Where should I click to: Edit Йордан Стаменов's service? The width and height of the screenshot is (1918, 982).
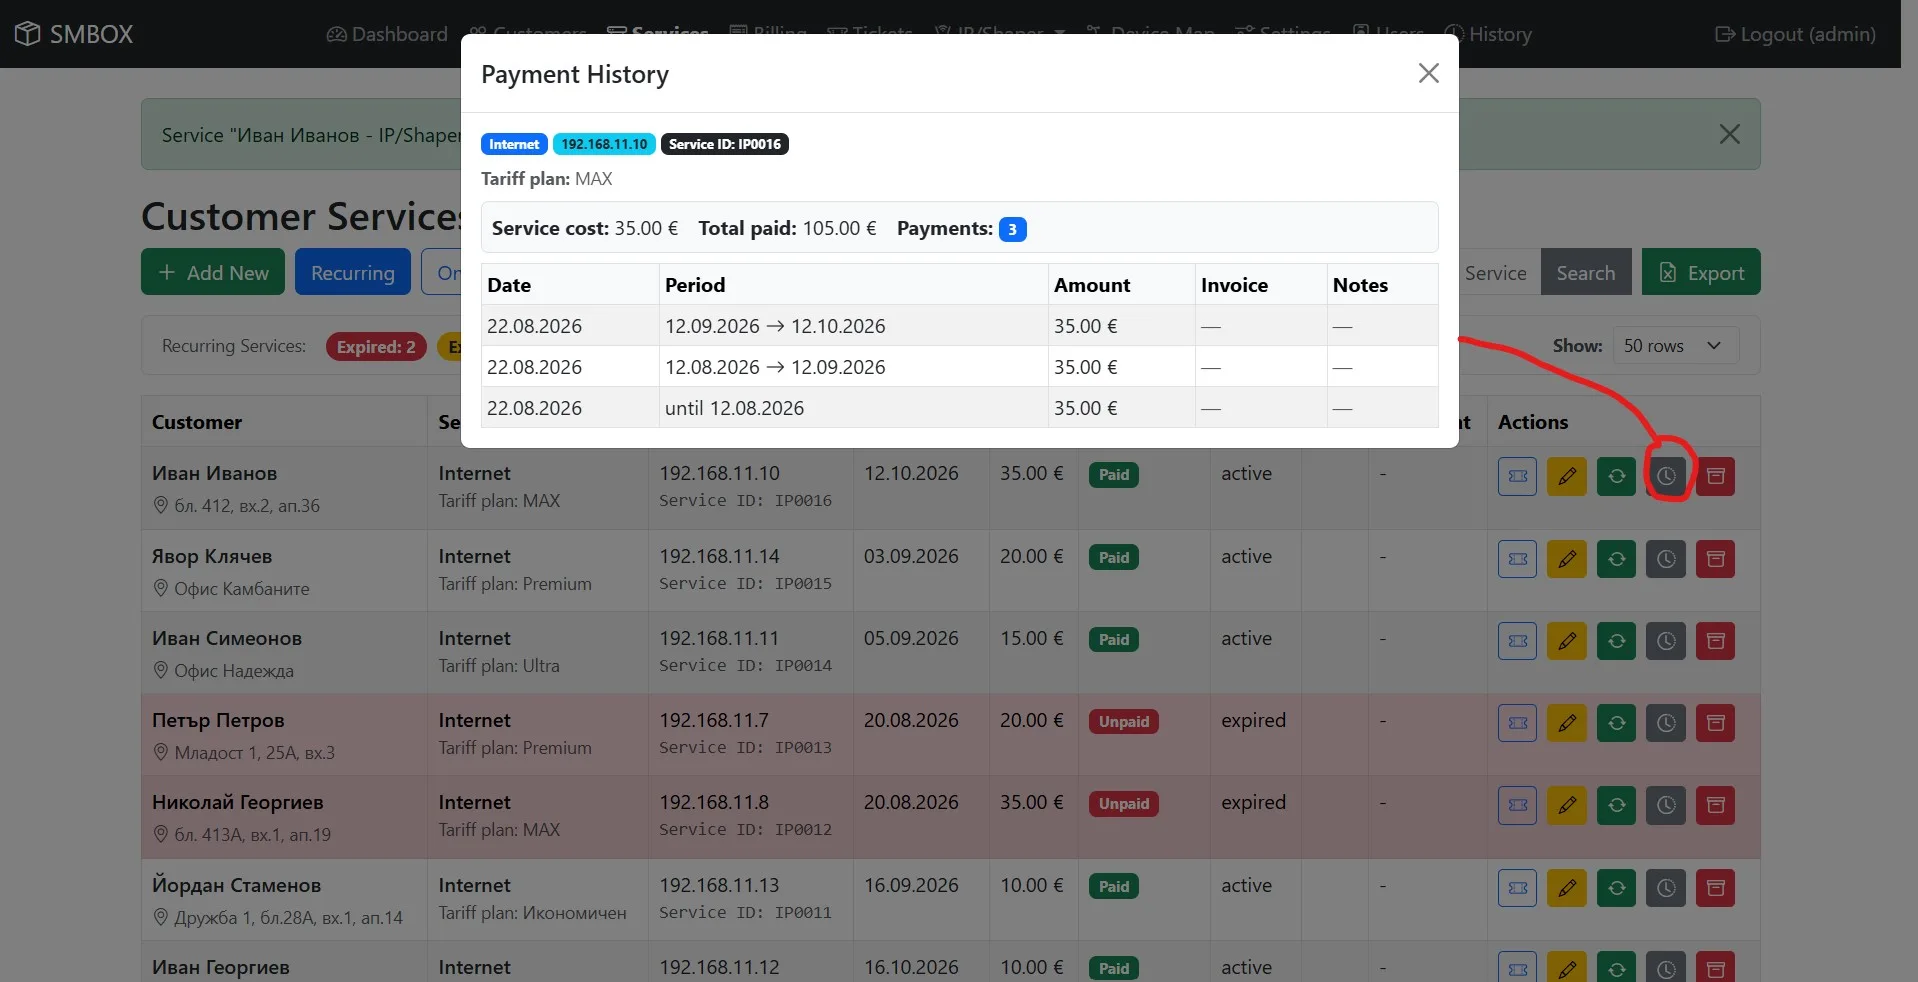click(1567, 888)
